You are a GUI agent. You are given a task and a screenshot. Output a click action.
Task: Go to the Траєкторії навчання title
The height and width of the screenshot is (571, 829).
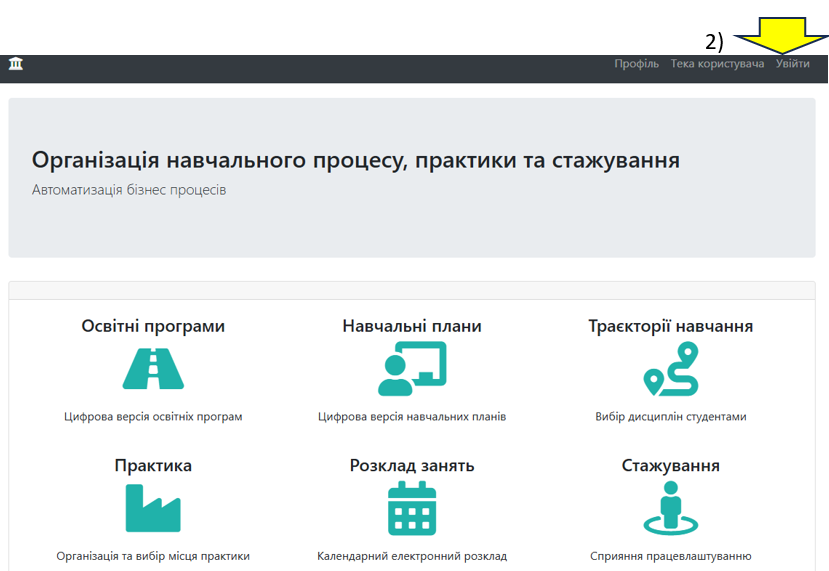point(670,326)
